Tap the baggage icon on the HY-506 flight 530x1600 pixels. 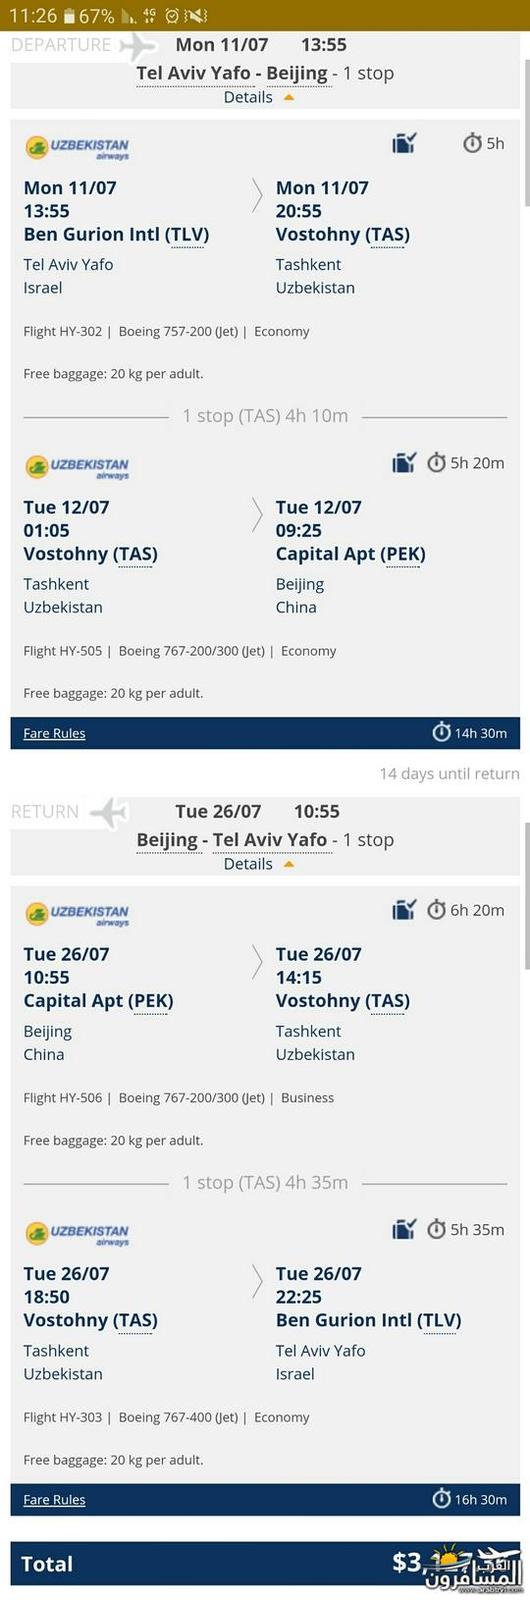point(404,910)
